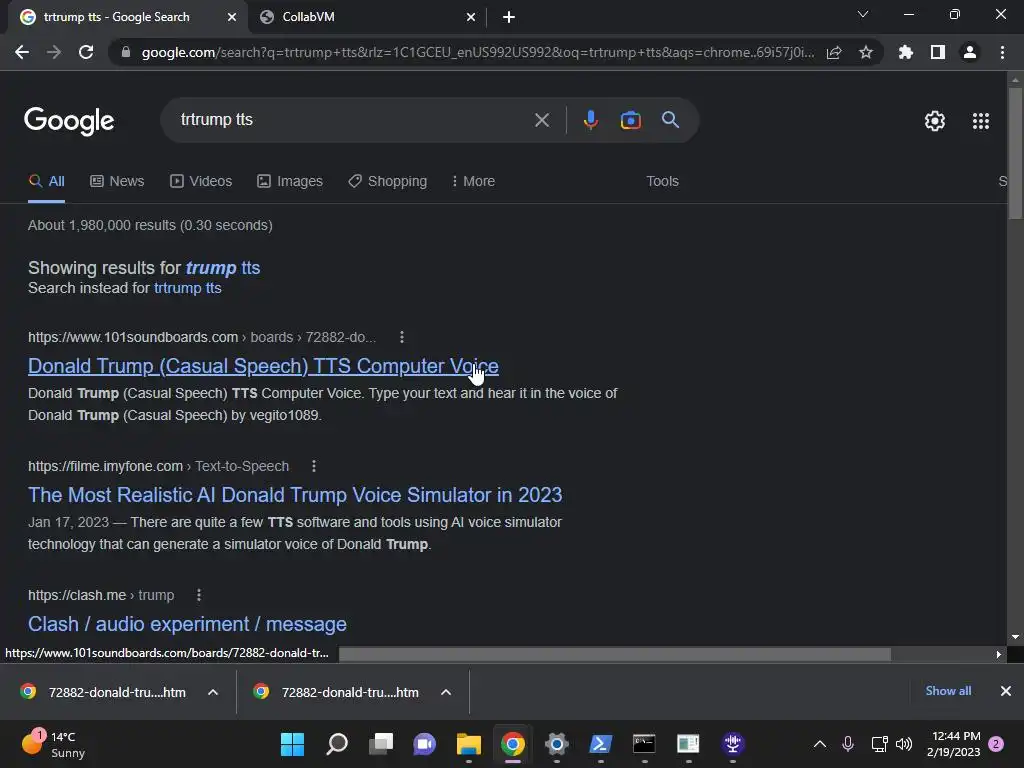Toggle the Chrome side panel icon
Screen dimensions: 1024x768
coord(938,52)
